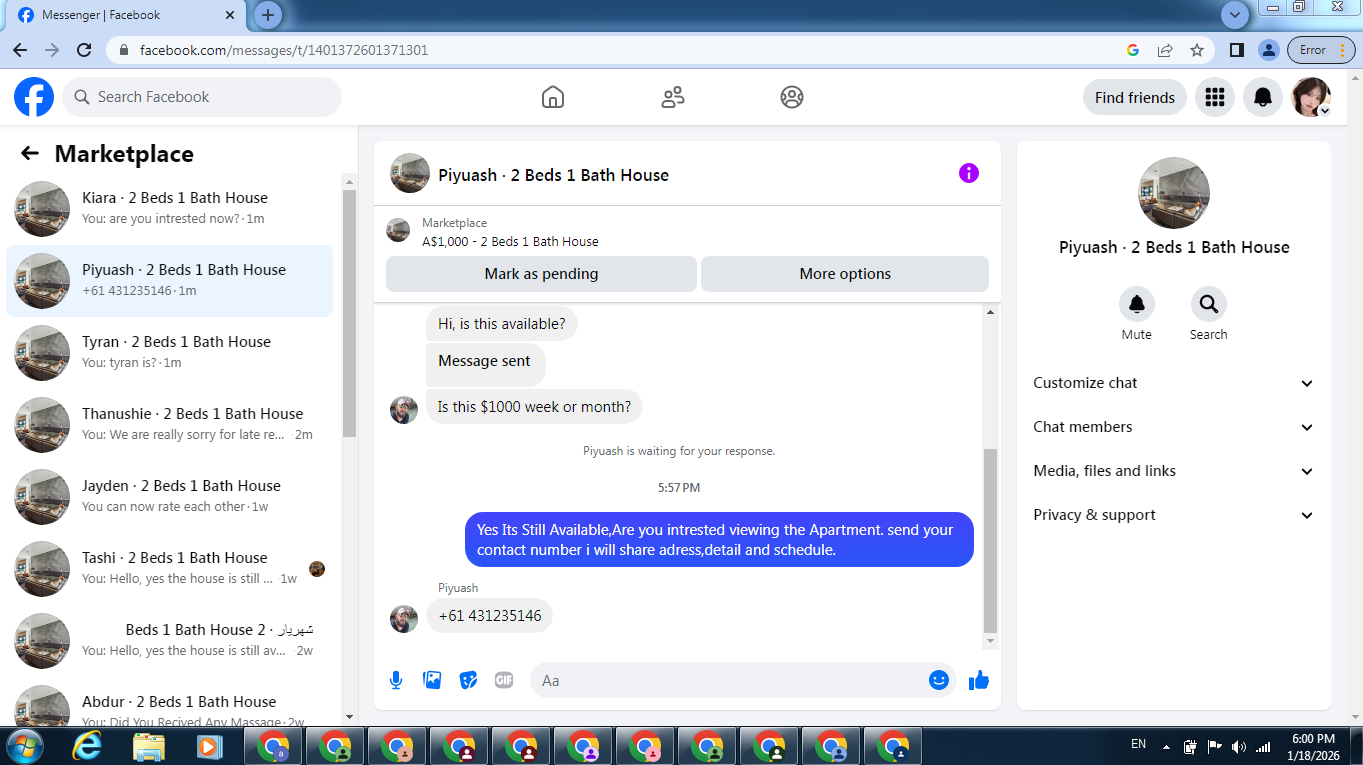Screen dimensions: 1363x765
Task: Open the tab search dropdown arrow
Action: pos(1236,15)
